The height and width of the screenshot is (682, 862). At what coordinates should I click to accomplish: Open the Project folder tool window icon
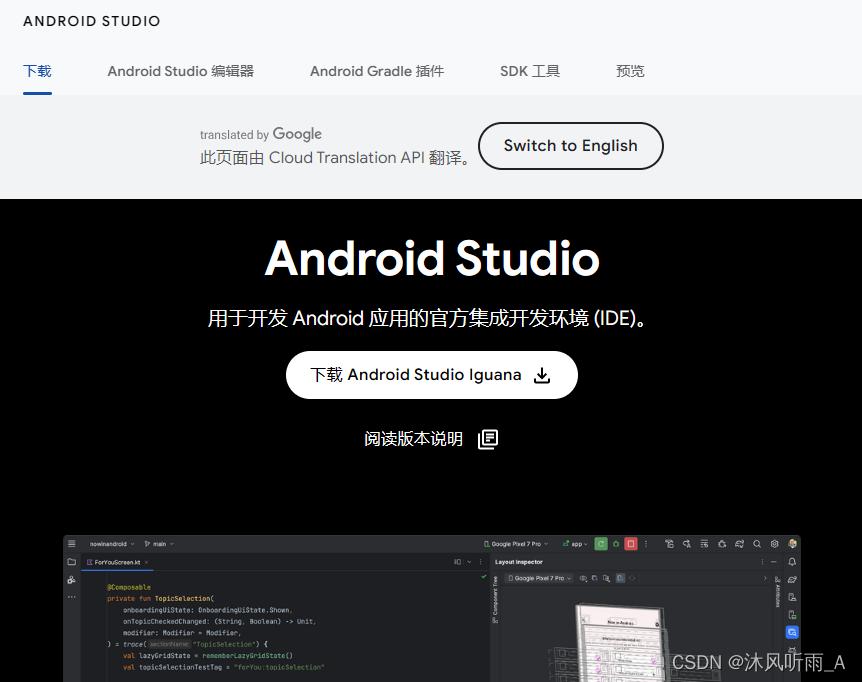pyautogui.click(x=71, y=562)
